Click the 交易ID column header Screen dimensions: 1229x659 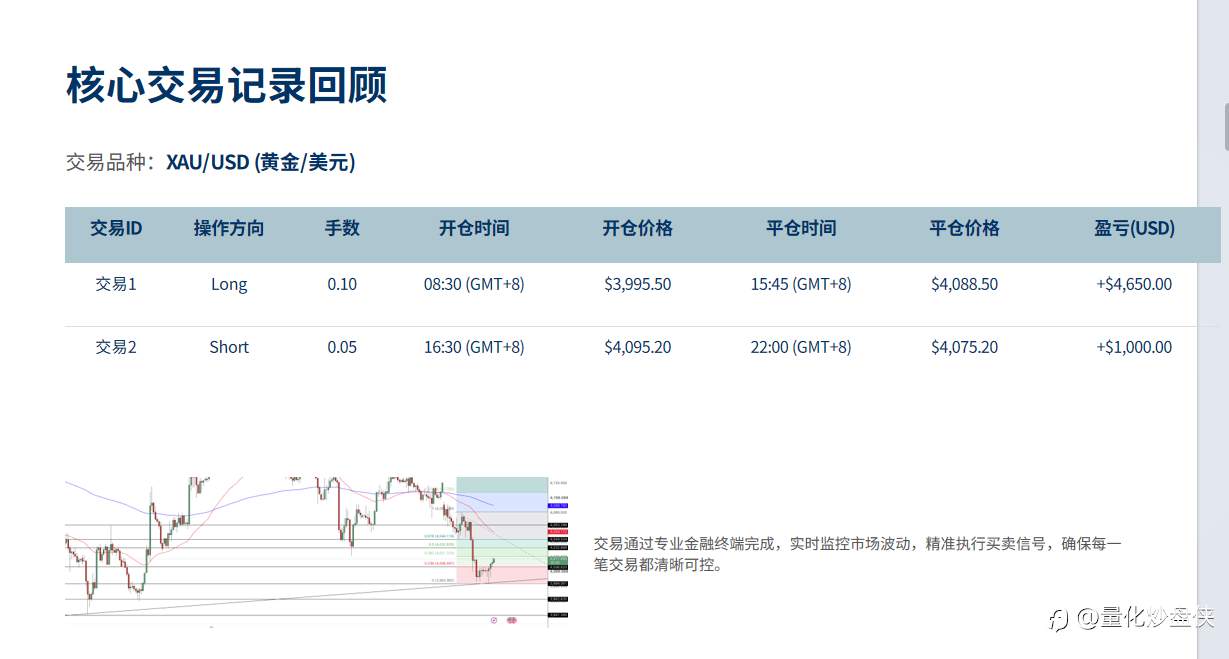[x=116, y=228]
